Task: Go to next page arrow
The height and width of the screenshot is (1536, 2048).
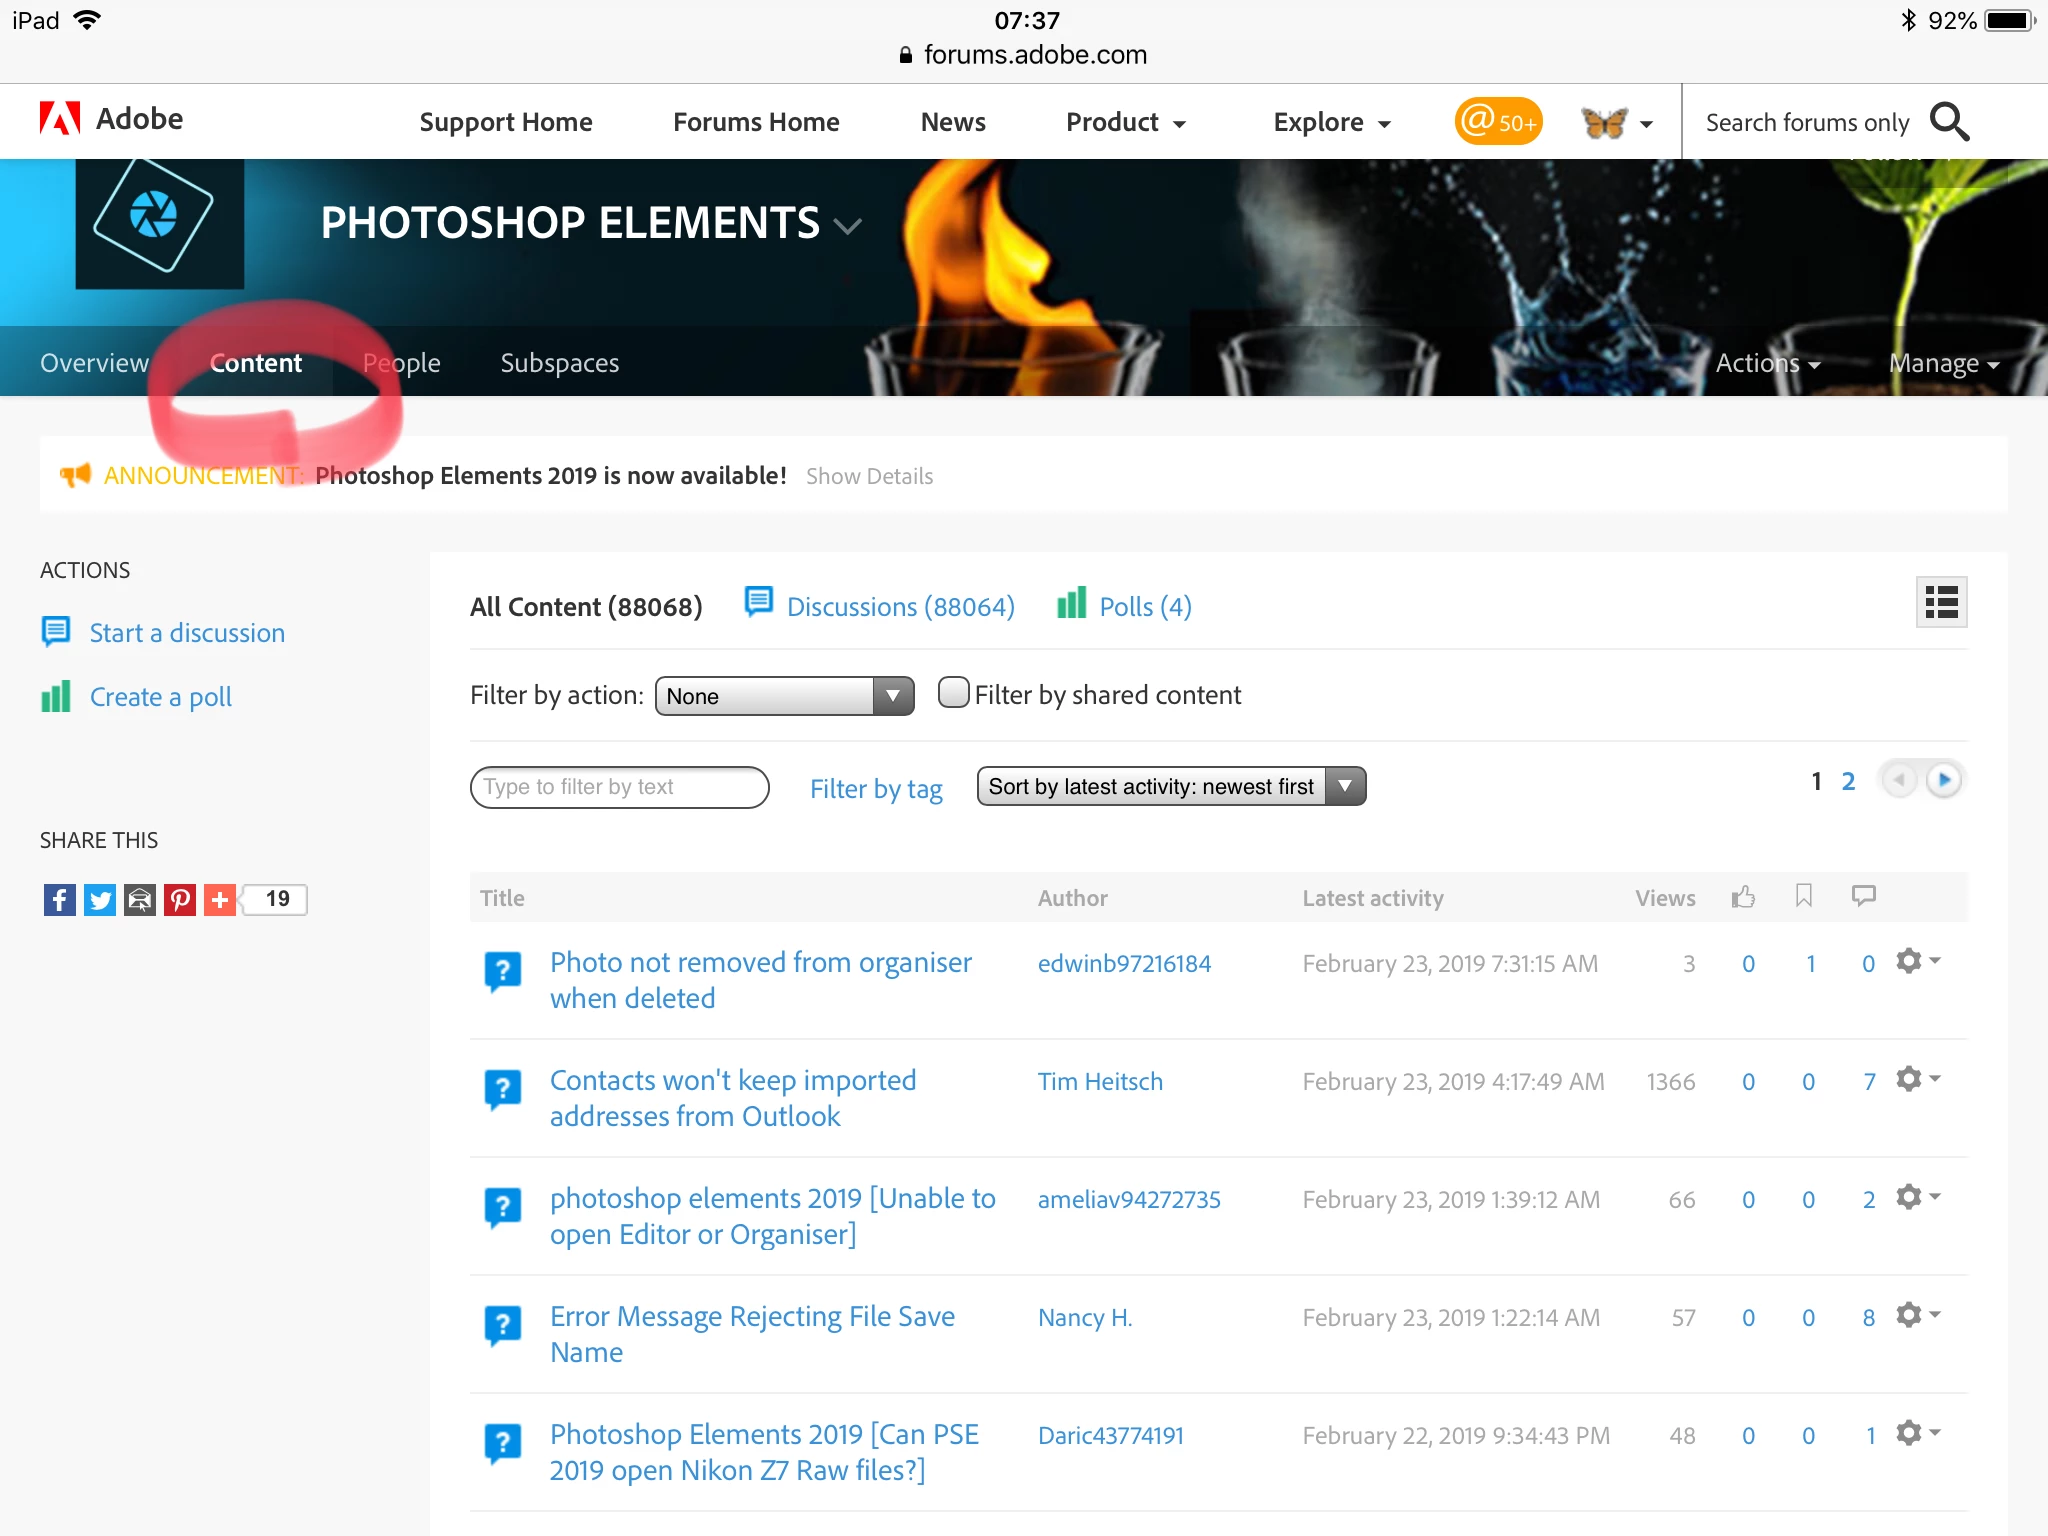Action: (1943, 780)
